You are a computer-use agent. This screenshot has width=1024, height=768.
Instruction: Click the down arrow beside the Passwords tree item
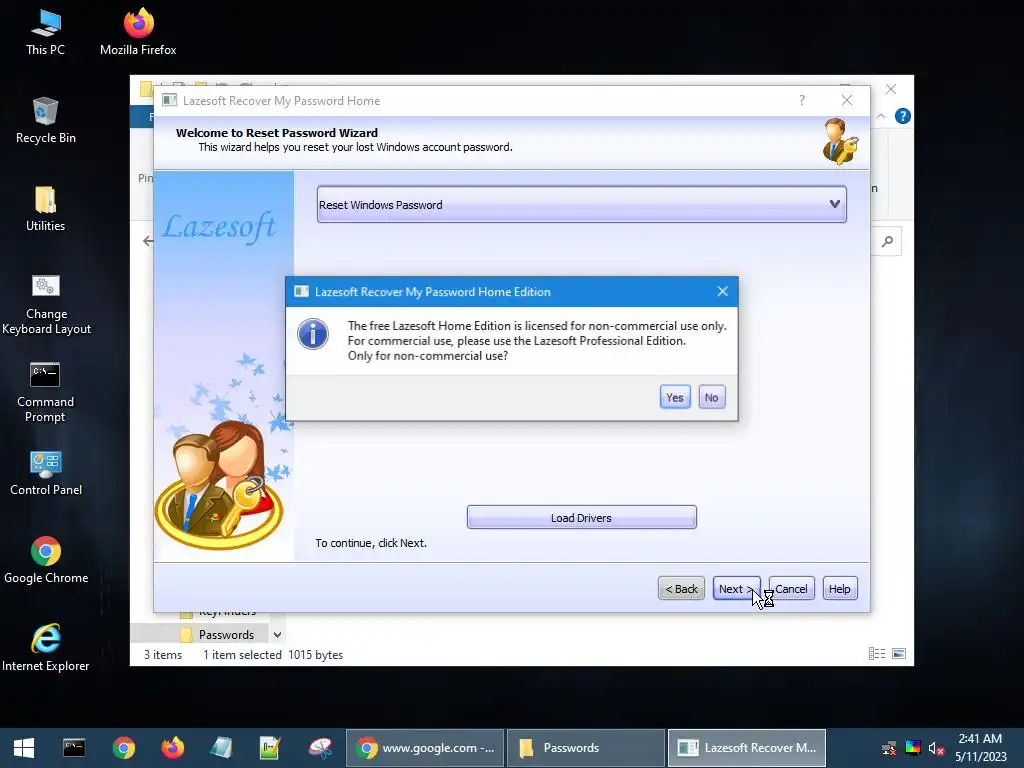click(x=278, y=634)
